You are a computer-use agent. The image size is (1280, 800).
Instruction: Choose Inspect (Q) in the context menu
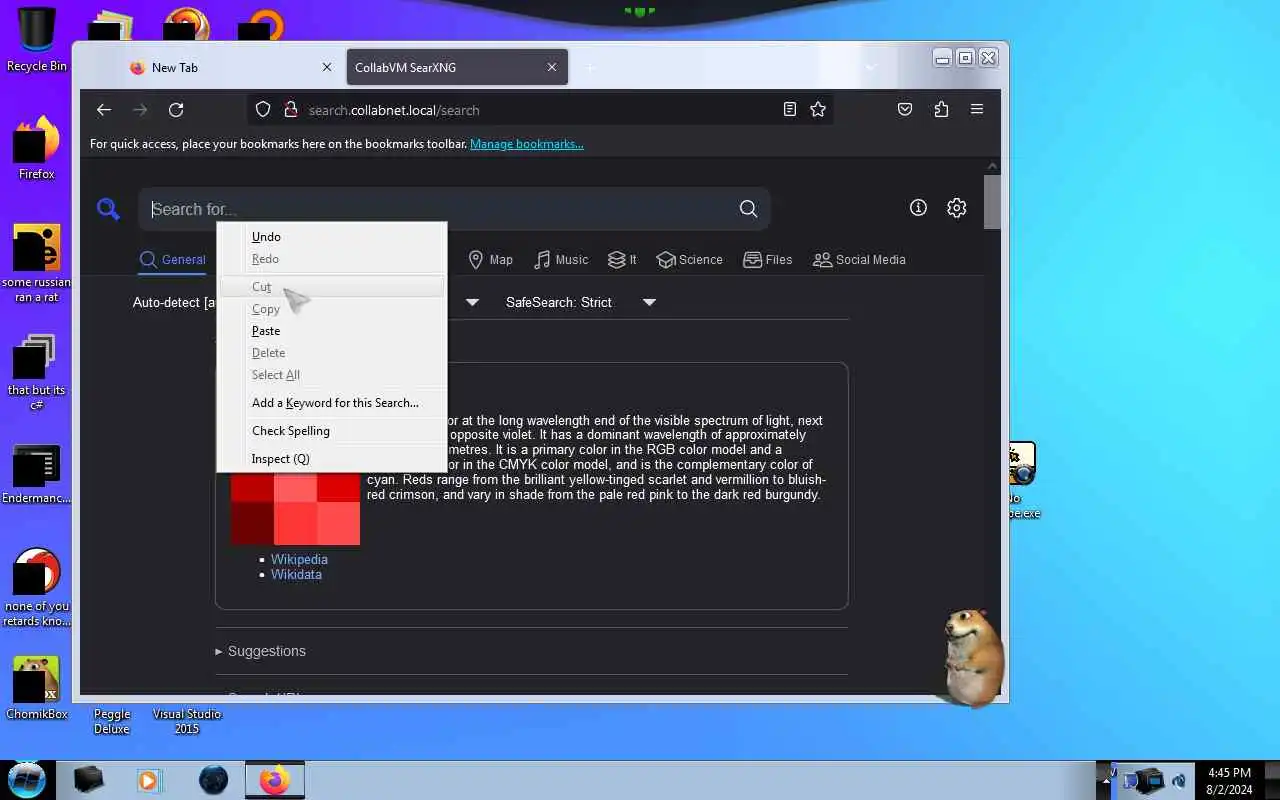(331, 459)
